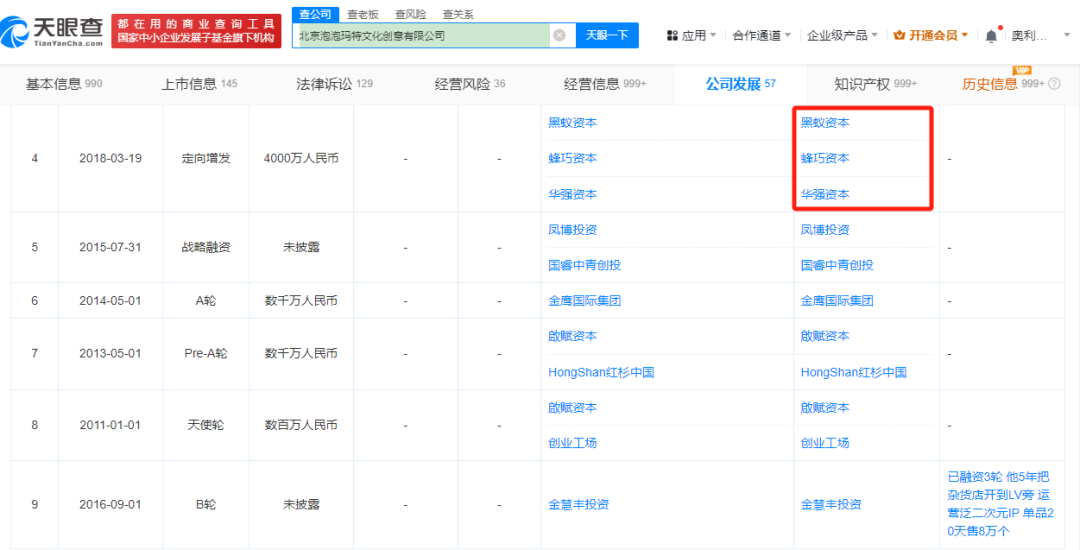This screenshot has height=550, width=1080.
Task: Switch to the 查关系 search tab
Action: pyautogui.click(x=457, y=14)
